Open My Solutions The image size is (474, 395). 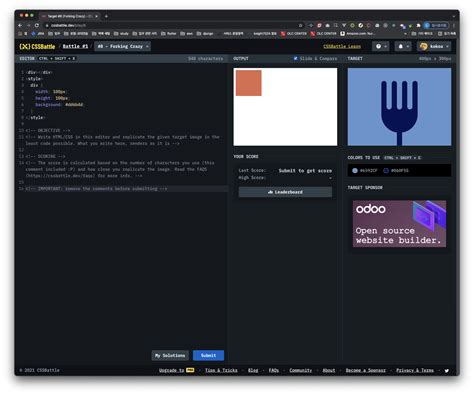coord(170,355)
